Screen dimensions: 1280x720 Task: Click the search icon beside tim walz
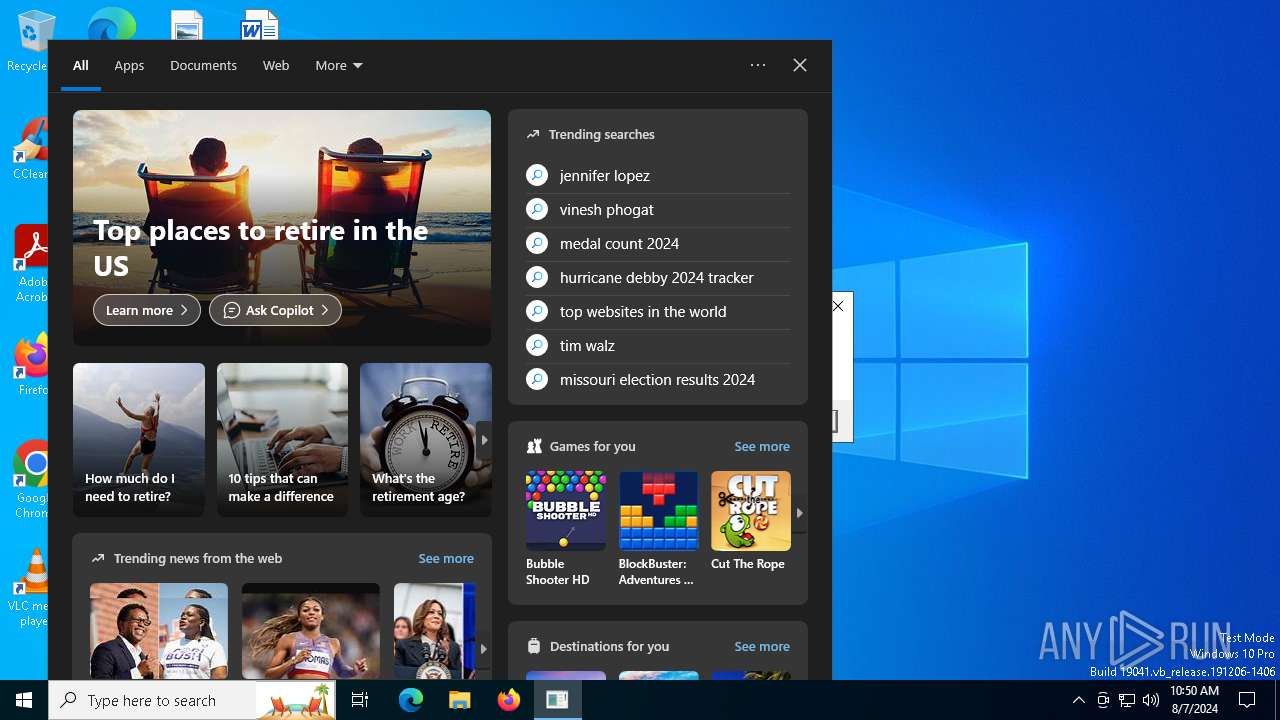(x=537, y=345)
